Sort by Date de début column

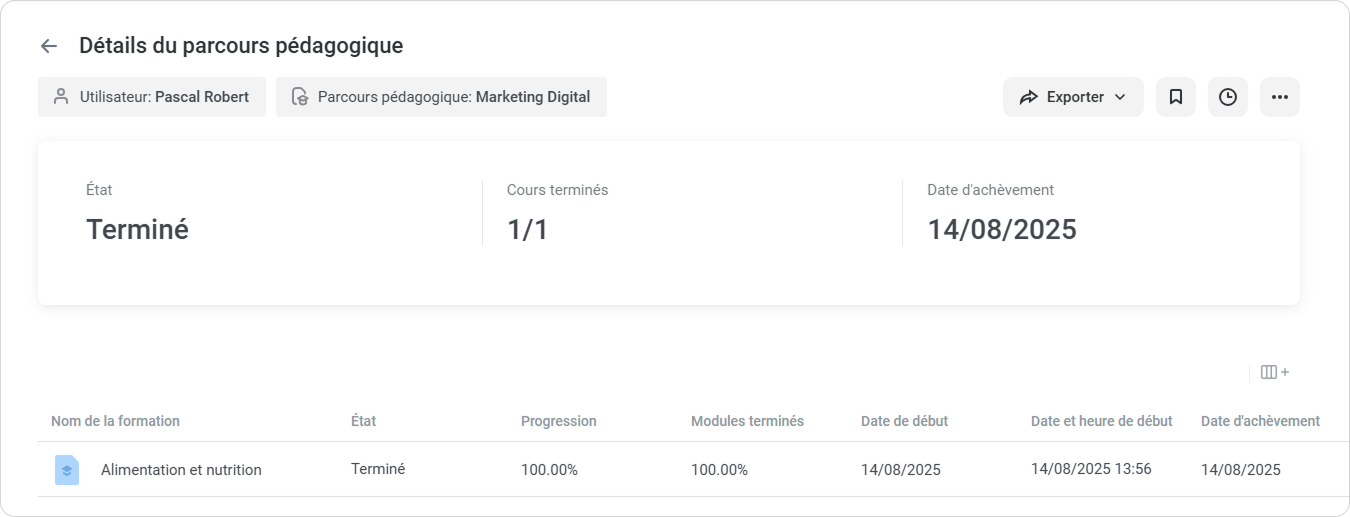click(904, 421)
